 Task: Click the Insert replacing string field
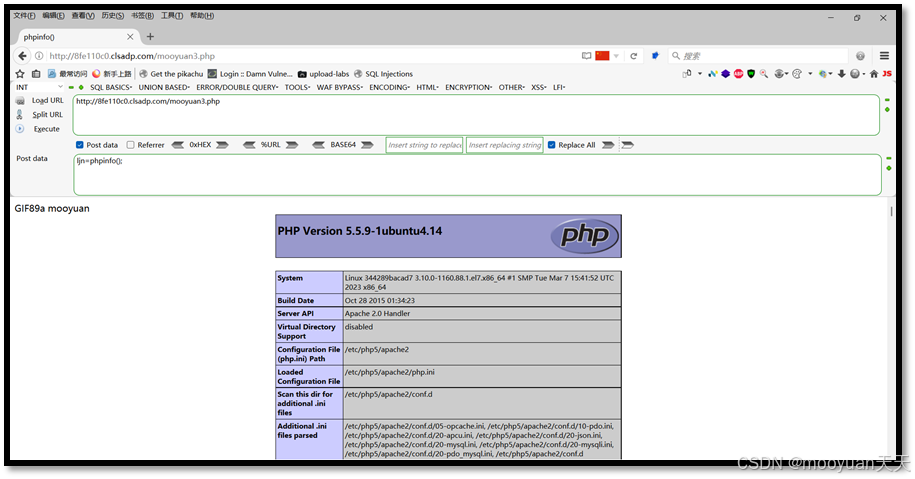point(505,145)
